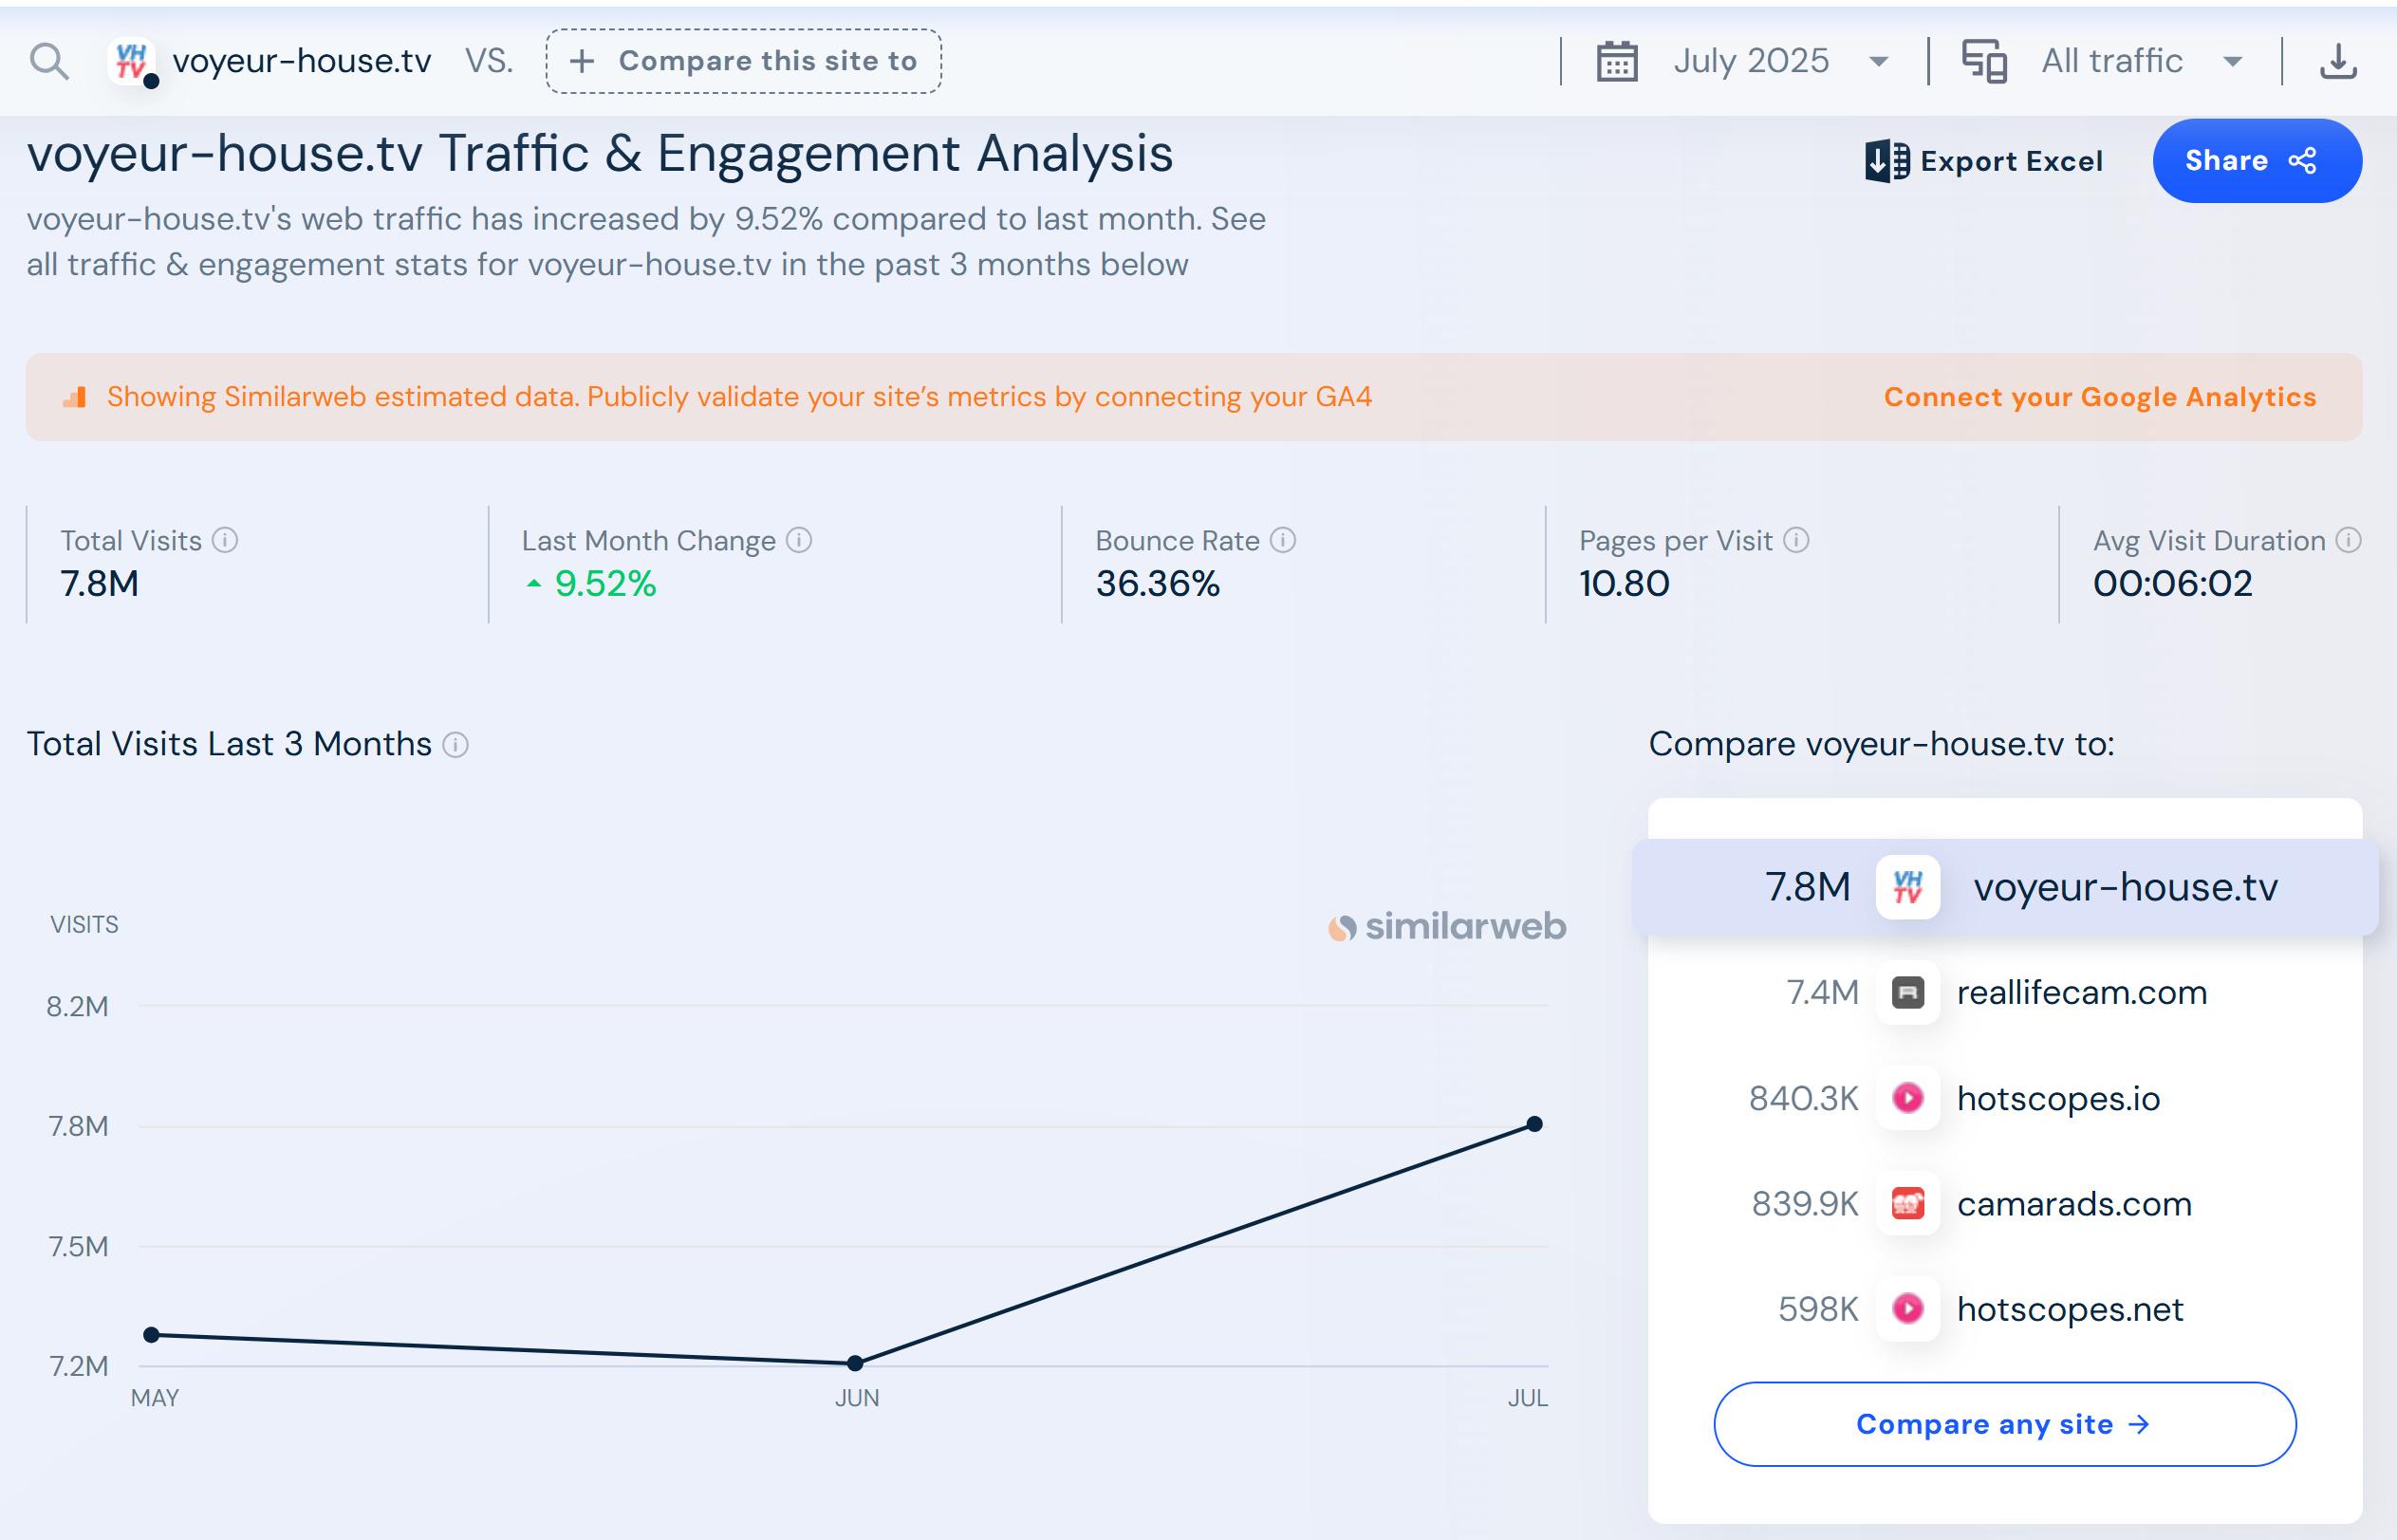Click the Total Visits info icon

point(226,541)
